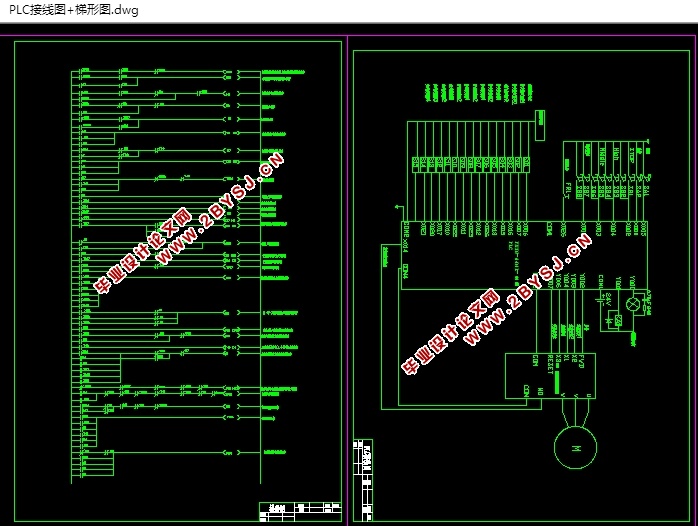The image size is (698, 526).
Task: Click the PLC接线图+梯形图.dwg file title
Action: (x=73, y=10)
